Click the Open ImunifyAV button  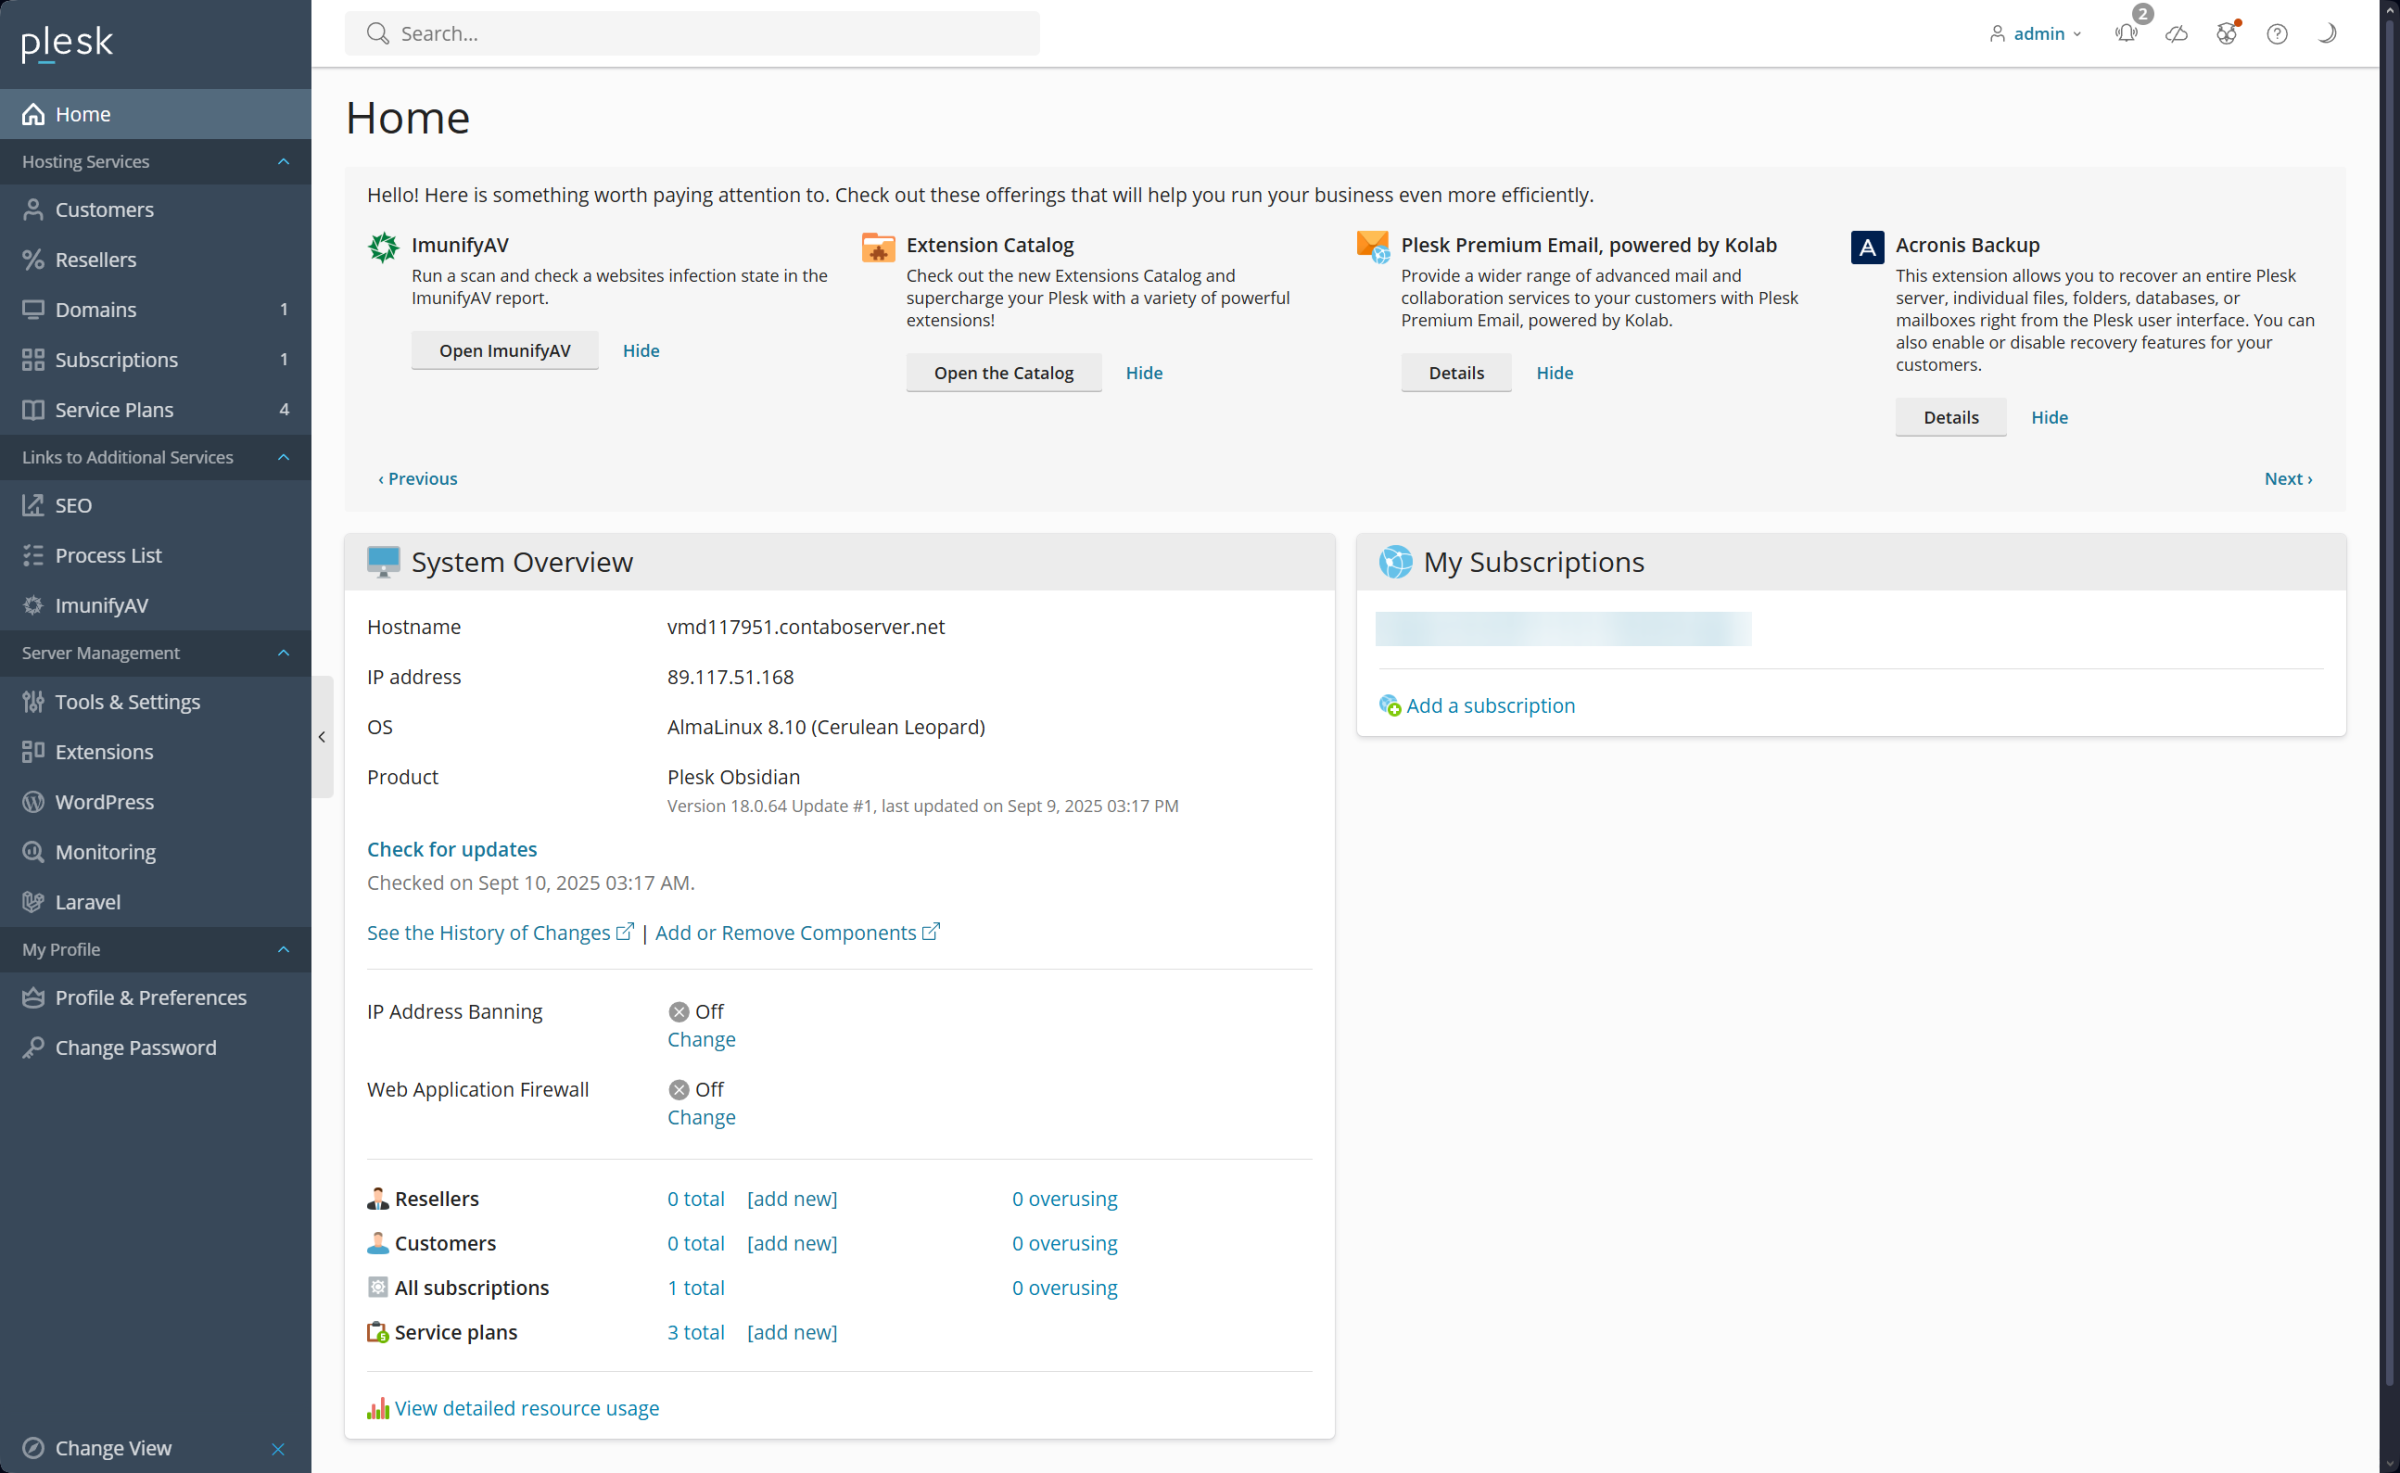tap(505, 351)
